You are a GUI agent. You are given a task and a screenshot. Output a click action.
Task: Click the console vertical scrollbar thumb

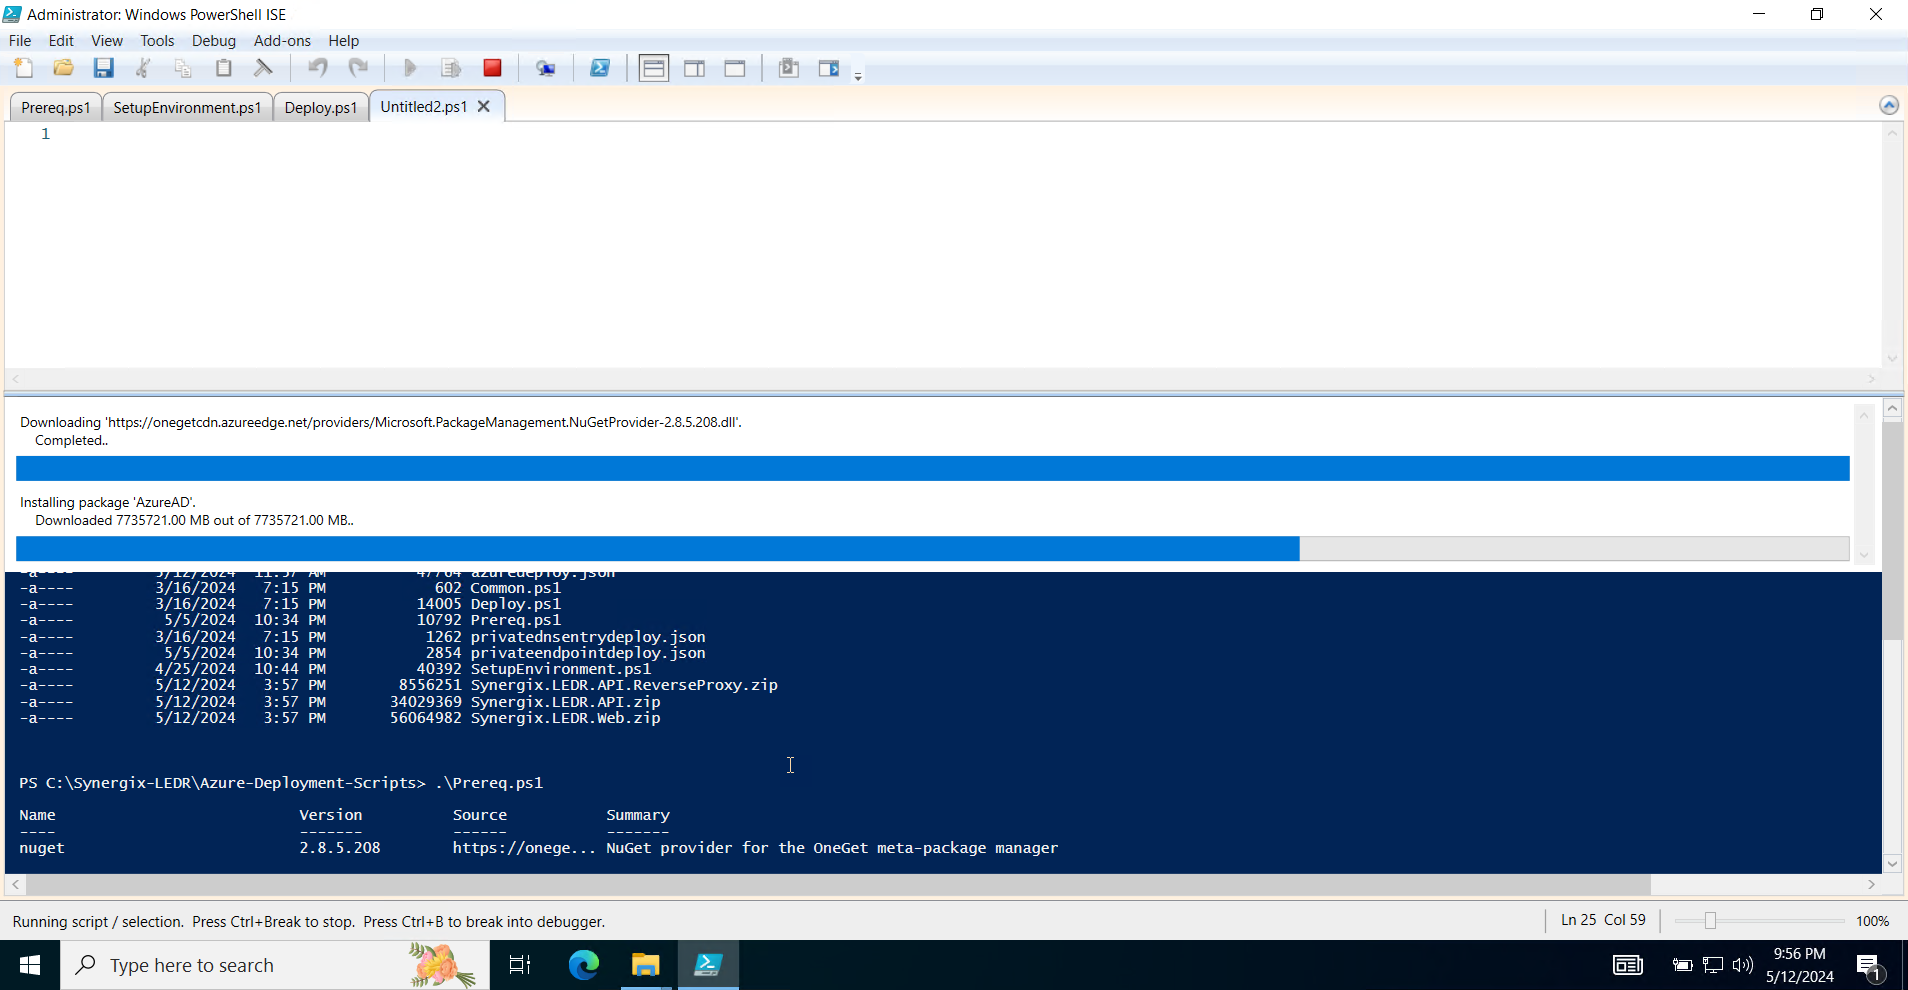(x=1892, y=530)
